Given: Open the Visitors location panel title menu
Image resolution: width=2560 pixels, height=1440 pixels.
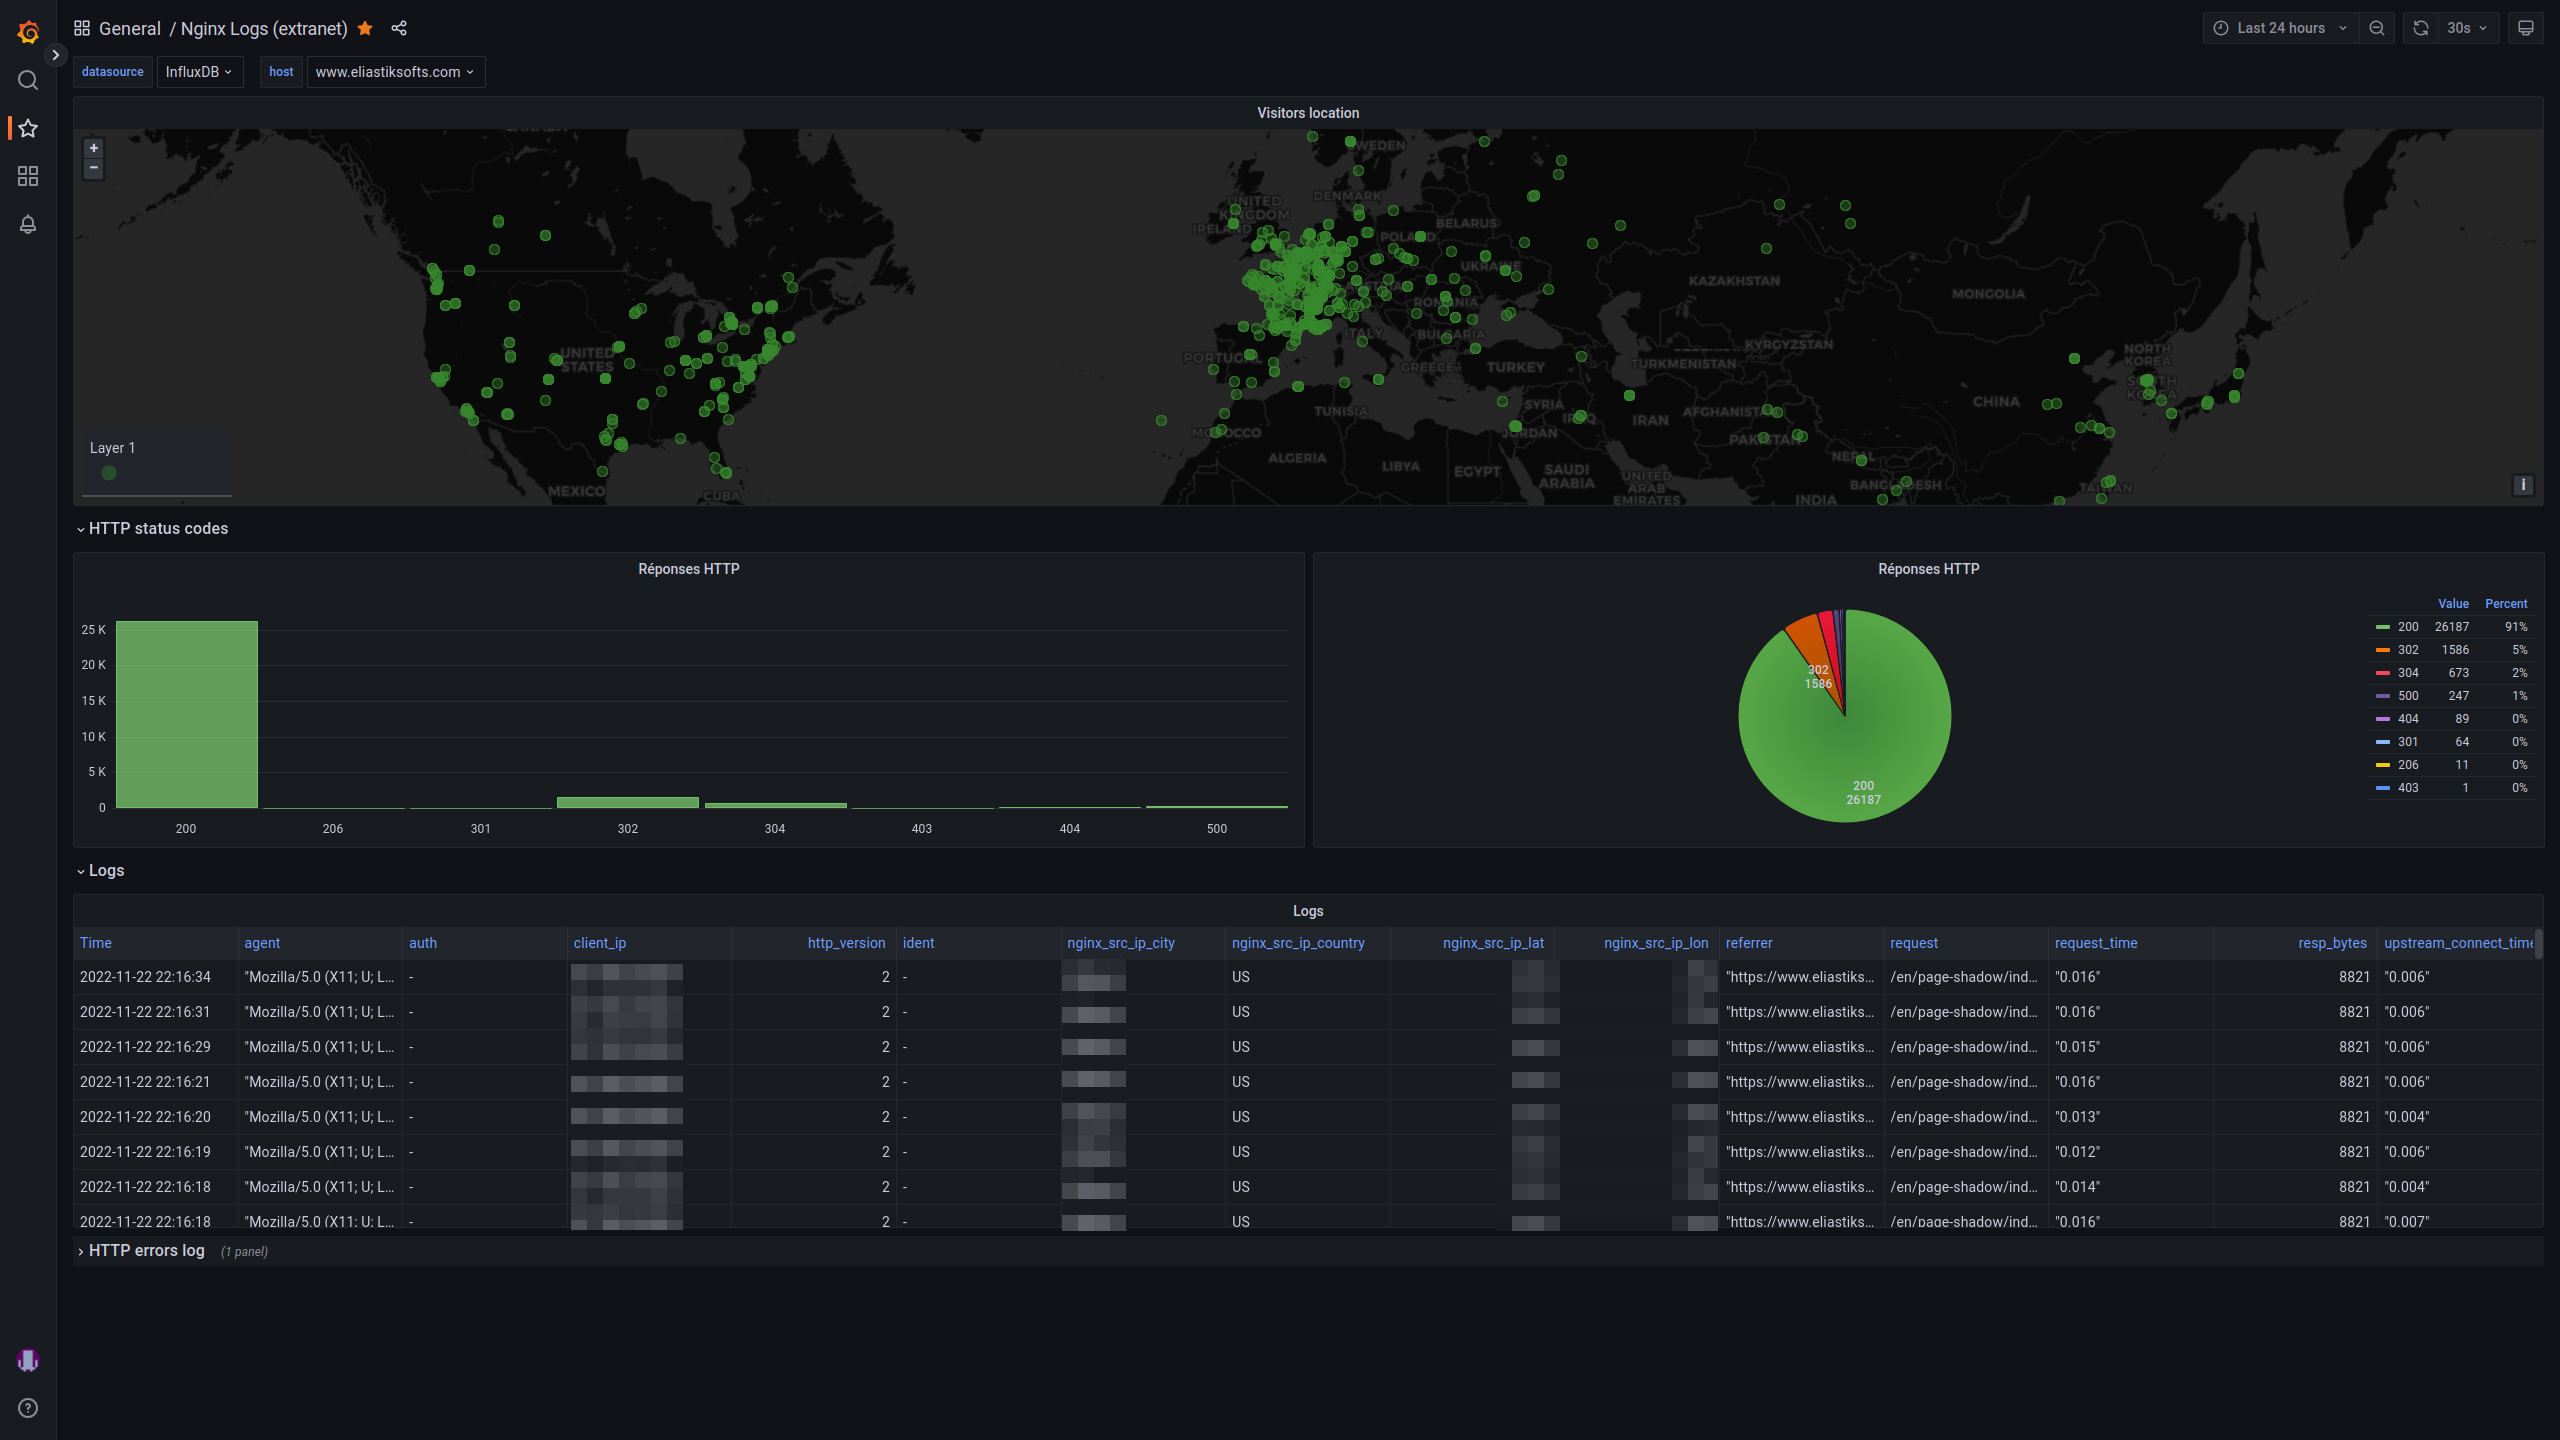Looking at the screenshot, I should click(x=1308, y=113).
